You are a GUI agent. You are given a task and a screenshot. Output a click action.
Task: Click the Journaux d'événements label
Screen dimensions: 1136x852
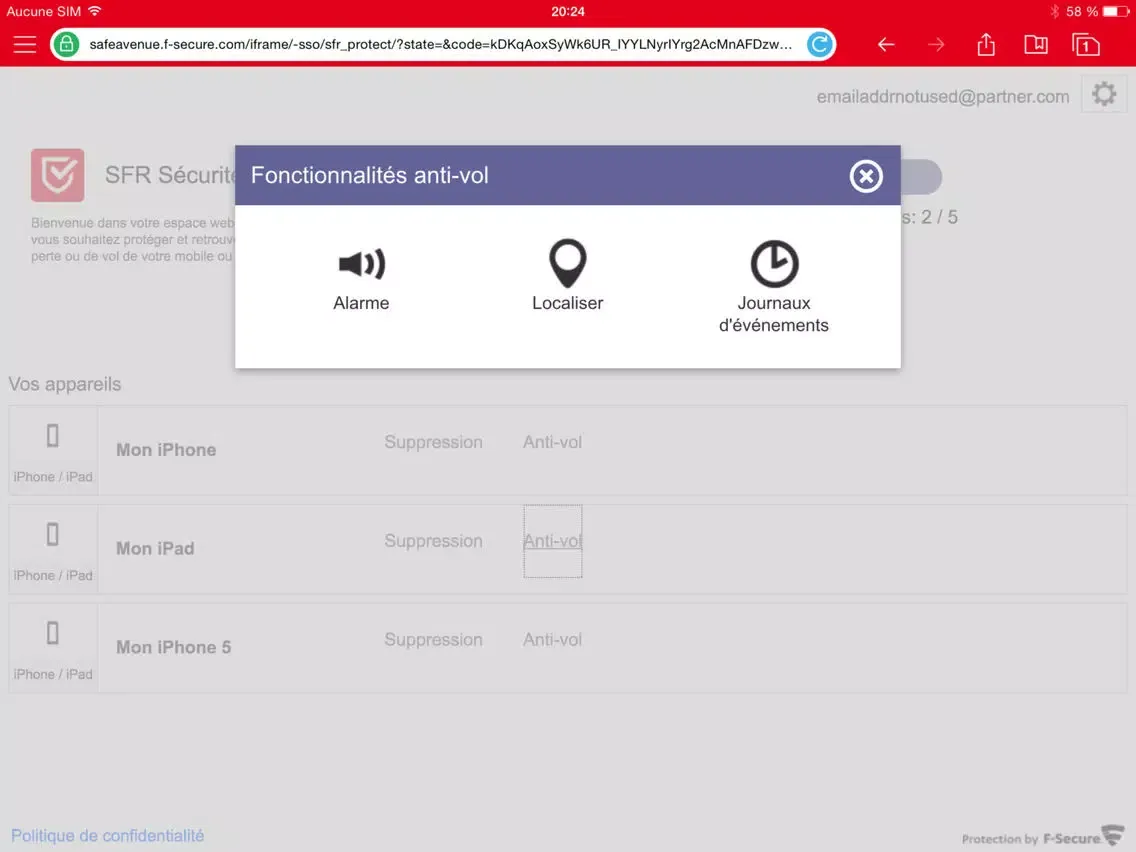pyautogui.click(x=774, y=314)
